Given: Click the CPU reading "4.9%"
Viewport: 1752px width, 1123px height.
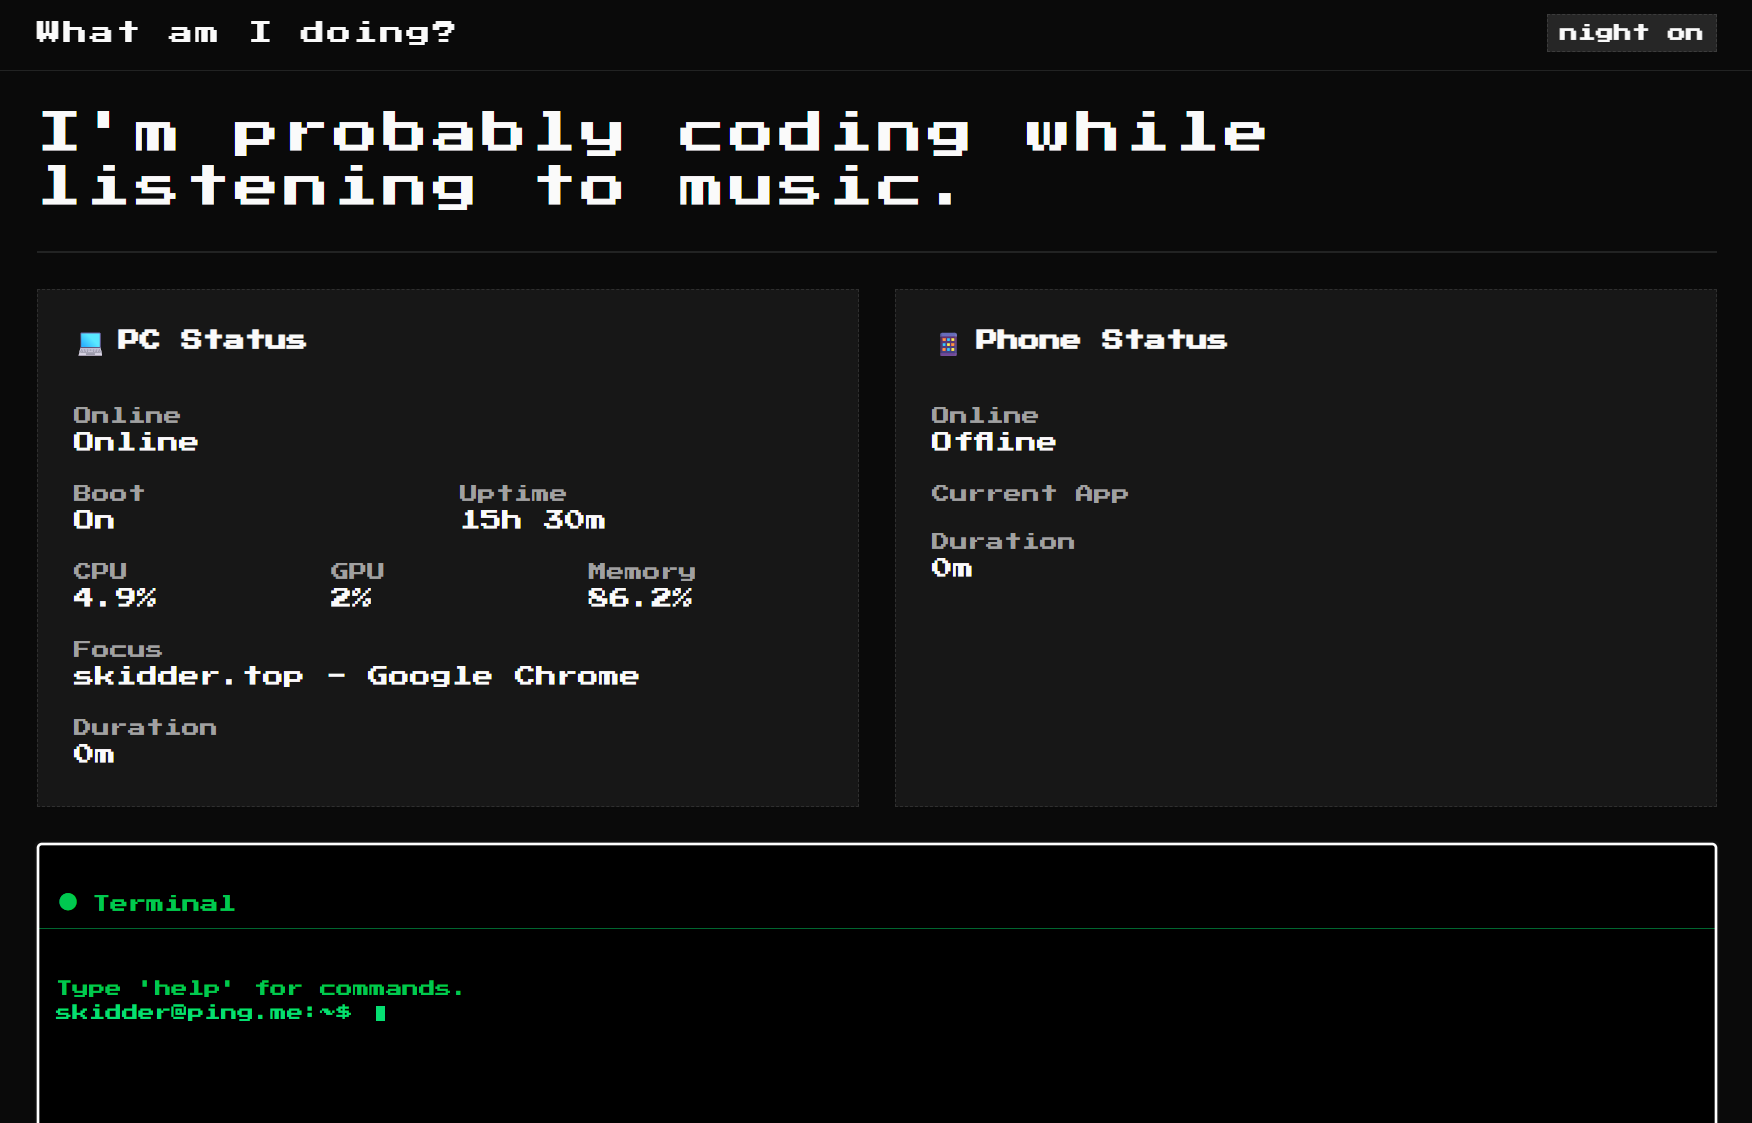Looking at the screenshot, I should (x=115, y=597).
